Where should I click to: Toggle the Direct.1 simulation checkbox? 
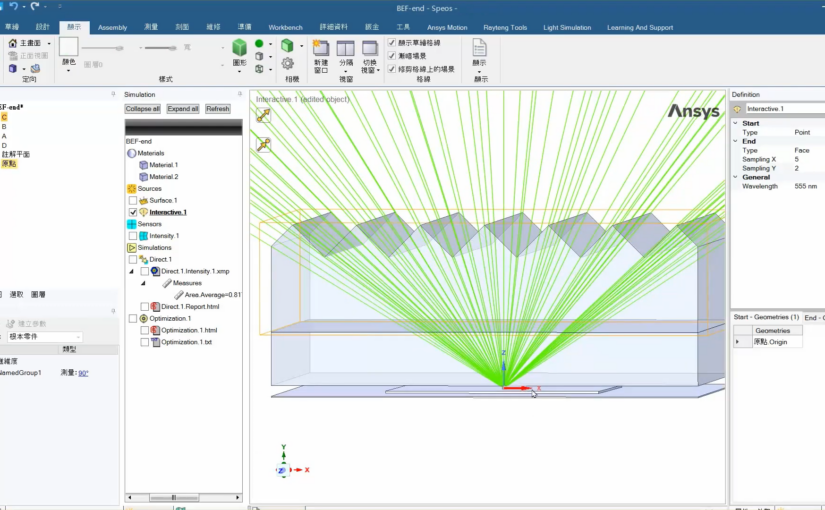[133, 259]
